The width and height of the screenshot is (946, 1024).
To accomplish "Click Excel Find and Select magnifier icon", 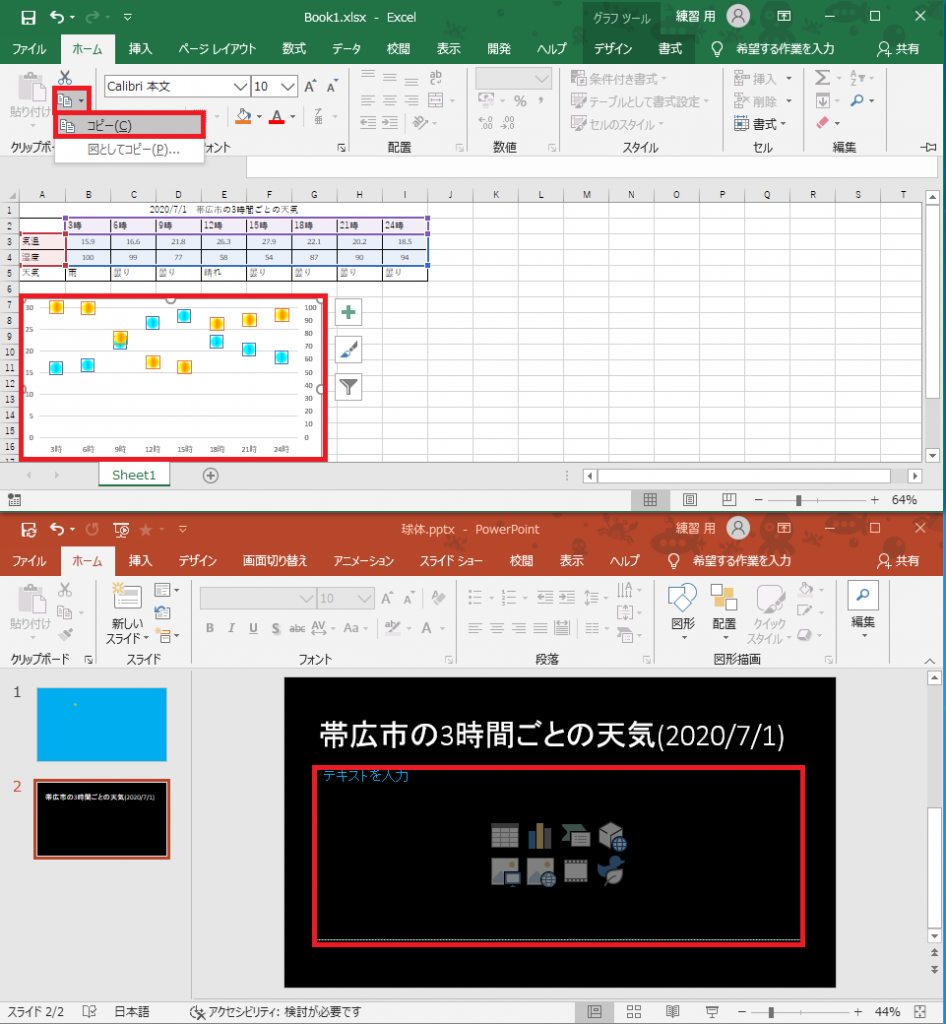I will coord(857,101).
